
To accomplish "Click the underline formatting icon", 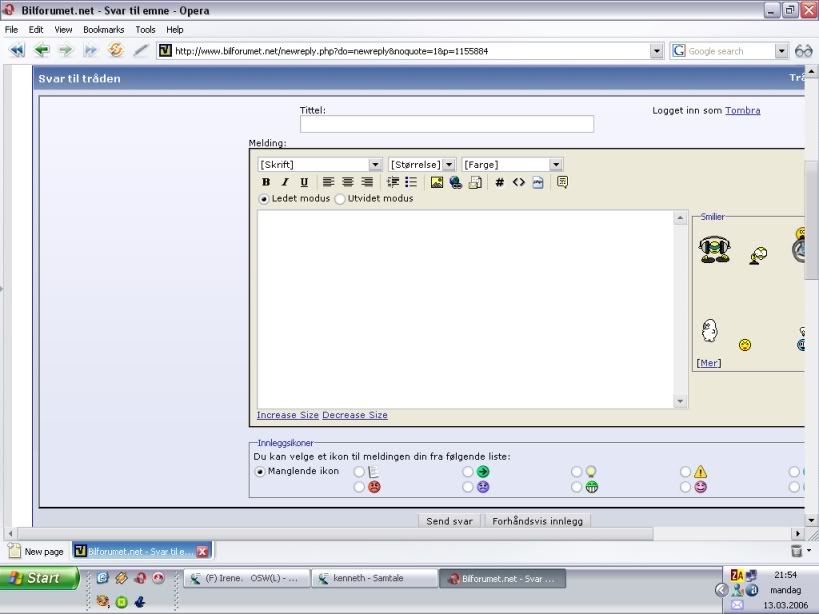I will pos(303,182).
